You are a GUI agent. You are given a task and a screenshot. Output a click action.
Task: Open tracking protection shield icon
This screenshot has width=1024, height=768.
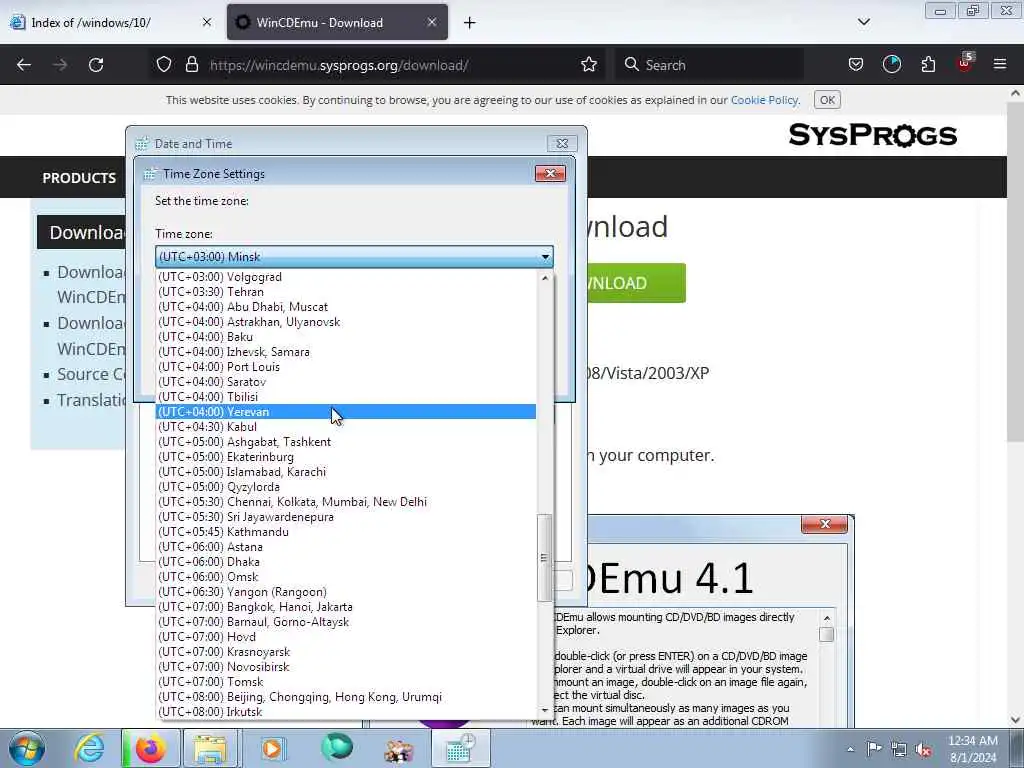point(164,65)
